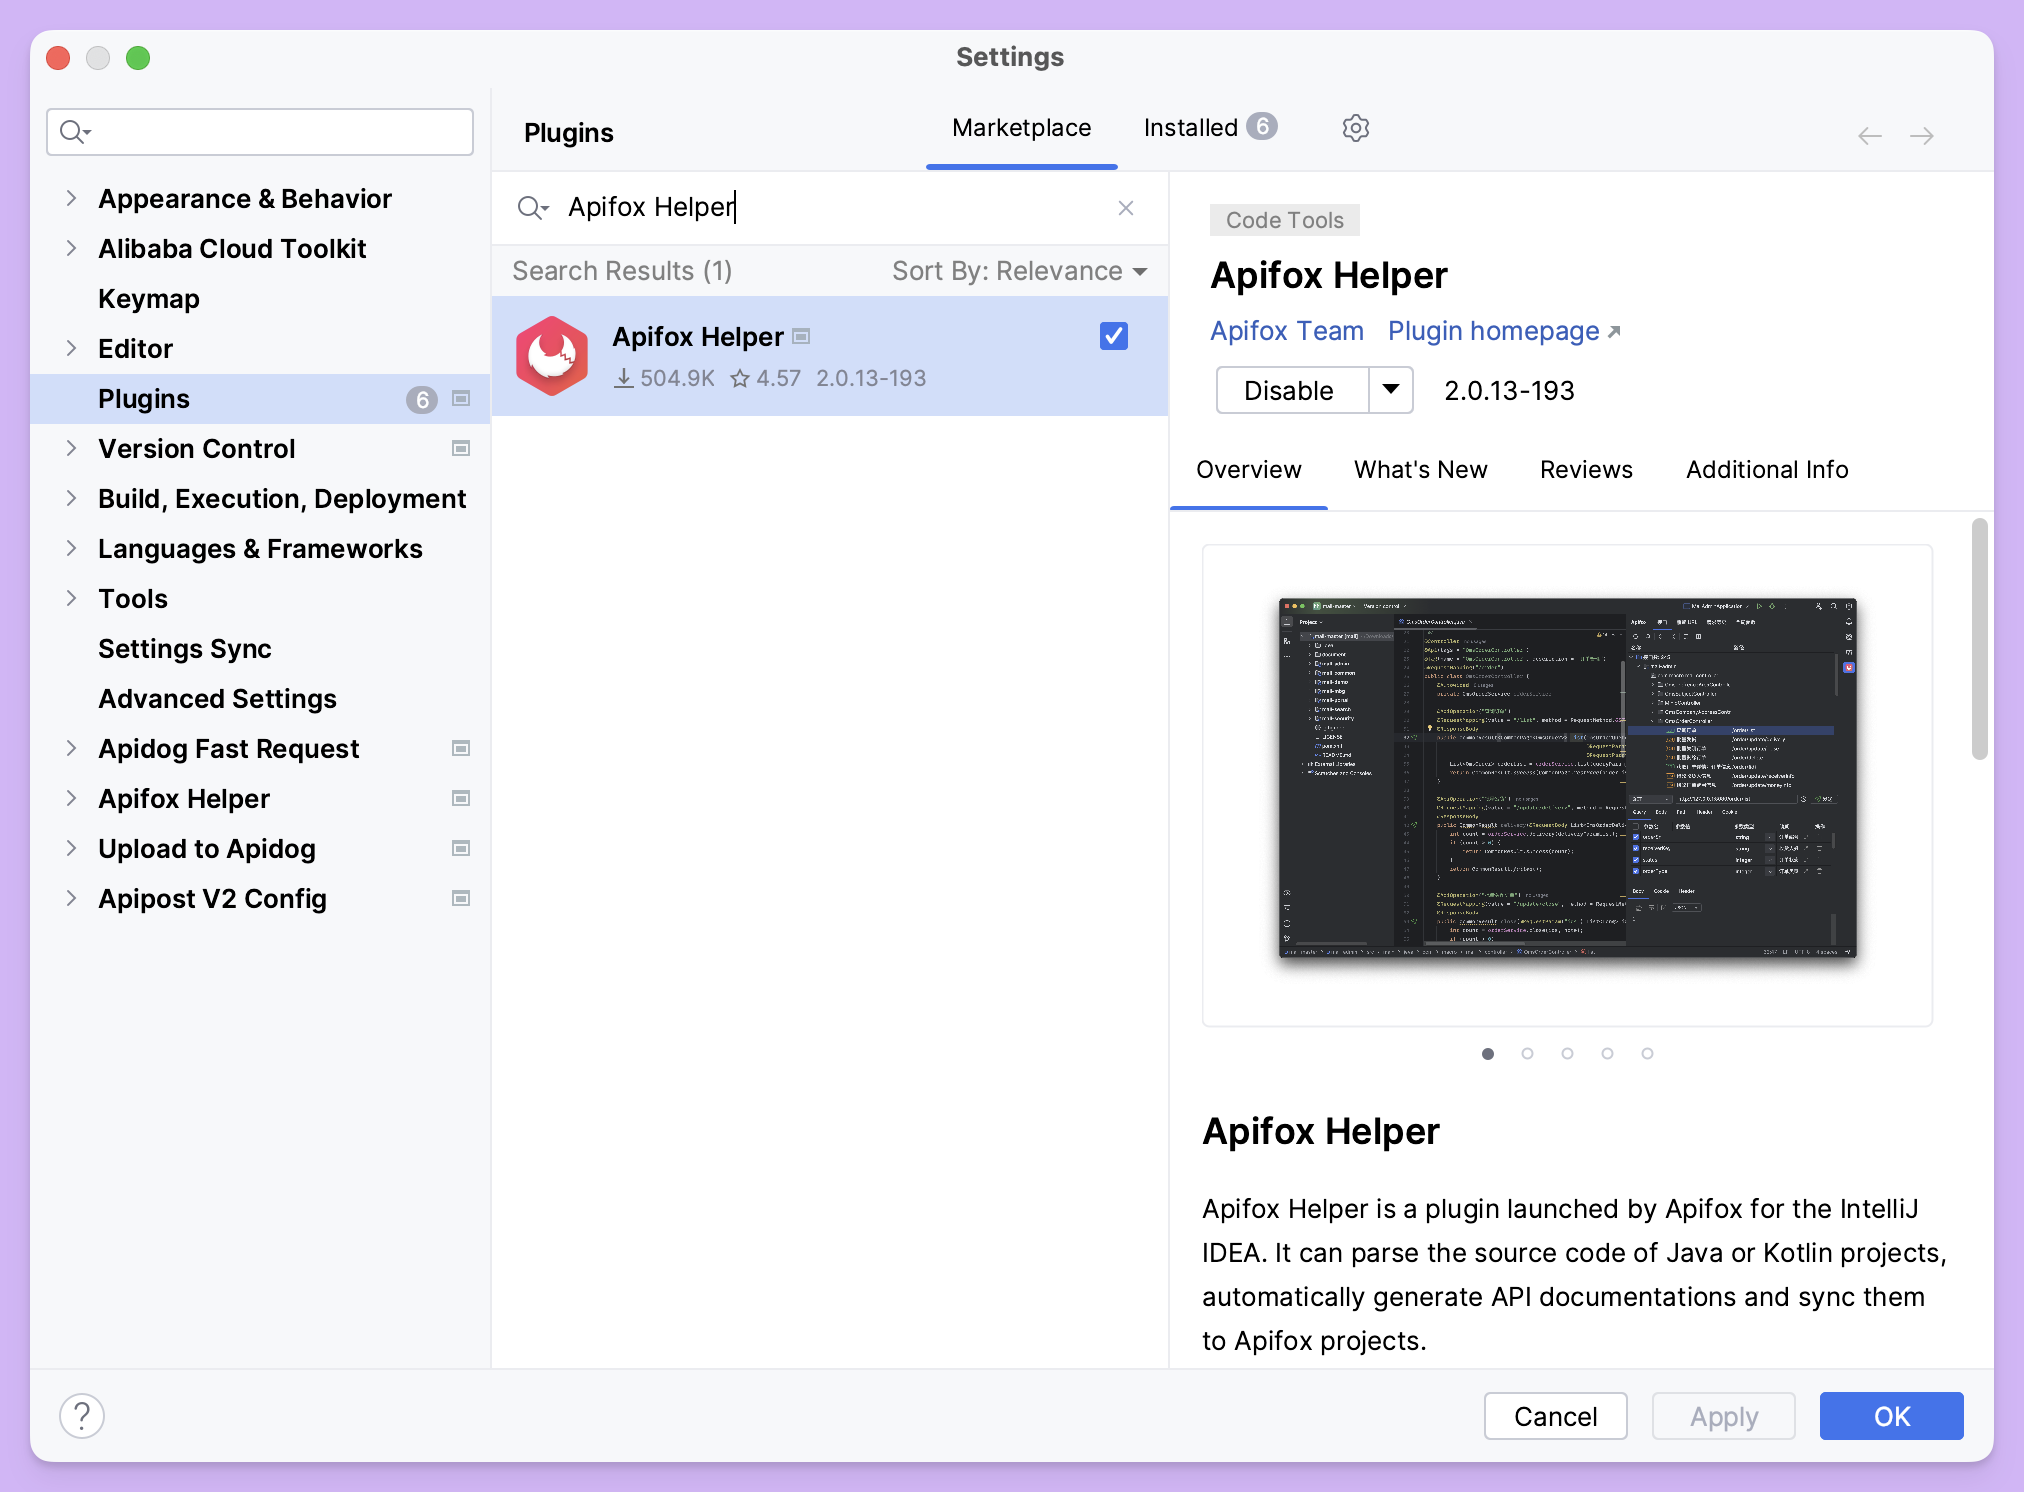Open search options in the Marketplace search field
The image size is (2024, 1492).
click(533, 208)
